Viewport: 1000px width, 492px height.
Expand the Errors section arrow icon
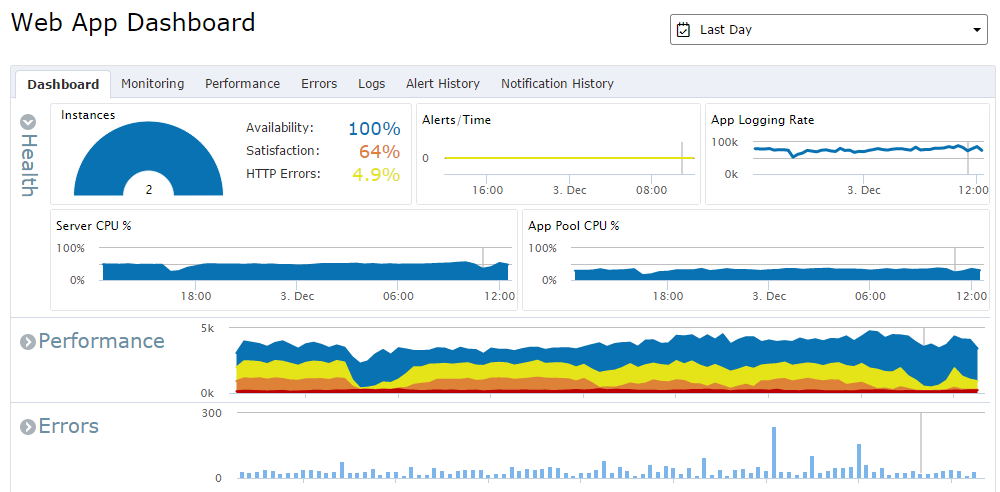(x=27, y=427)
